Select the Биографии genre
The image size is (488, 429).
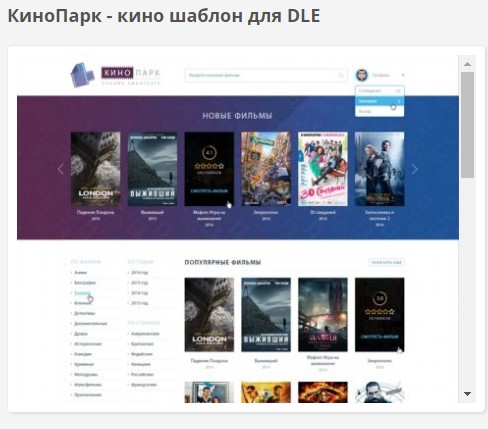point(85,283)
